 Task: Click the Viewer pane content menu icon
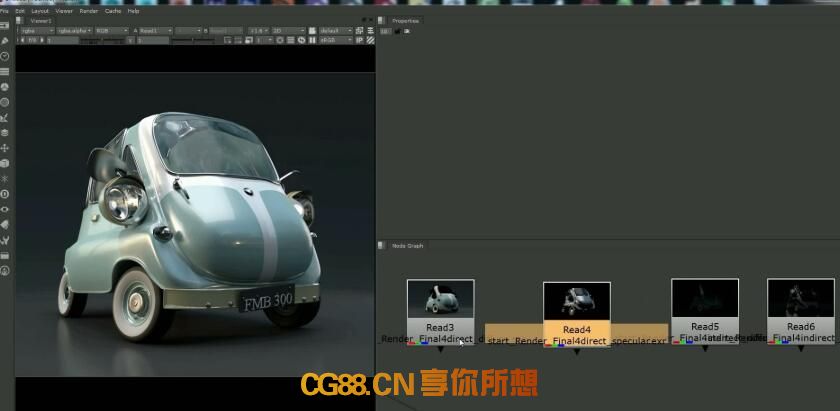20,20
